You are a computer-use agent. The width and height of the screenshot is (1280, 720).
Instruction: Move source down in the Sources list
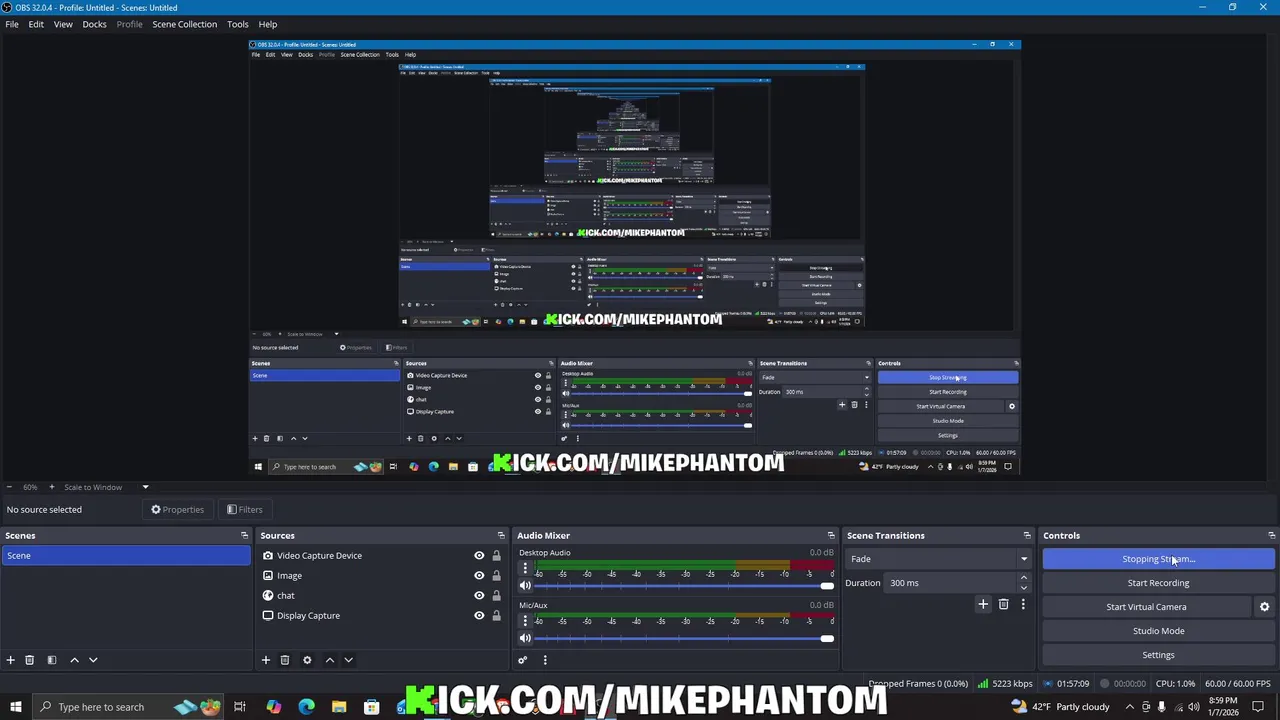pyautogui.click(x=348, y=660)
